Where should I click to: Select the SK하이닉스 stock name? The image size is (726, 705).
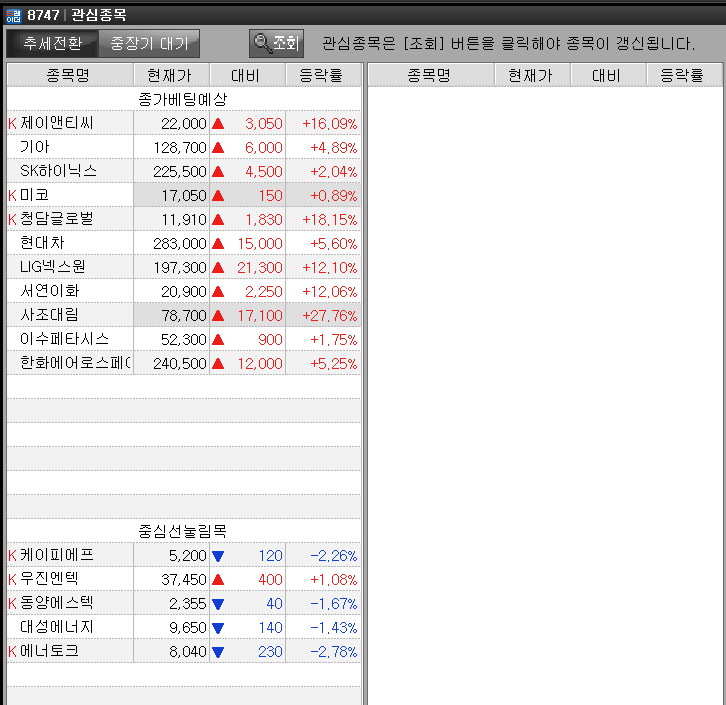(x=58, y=171)
